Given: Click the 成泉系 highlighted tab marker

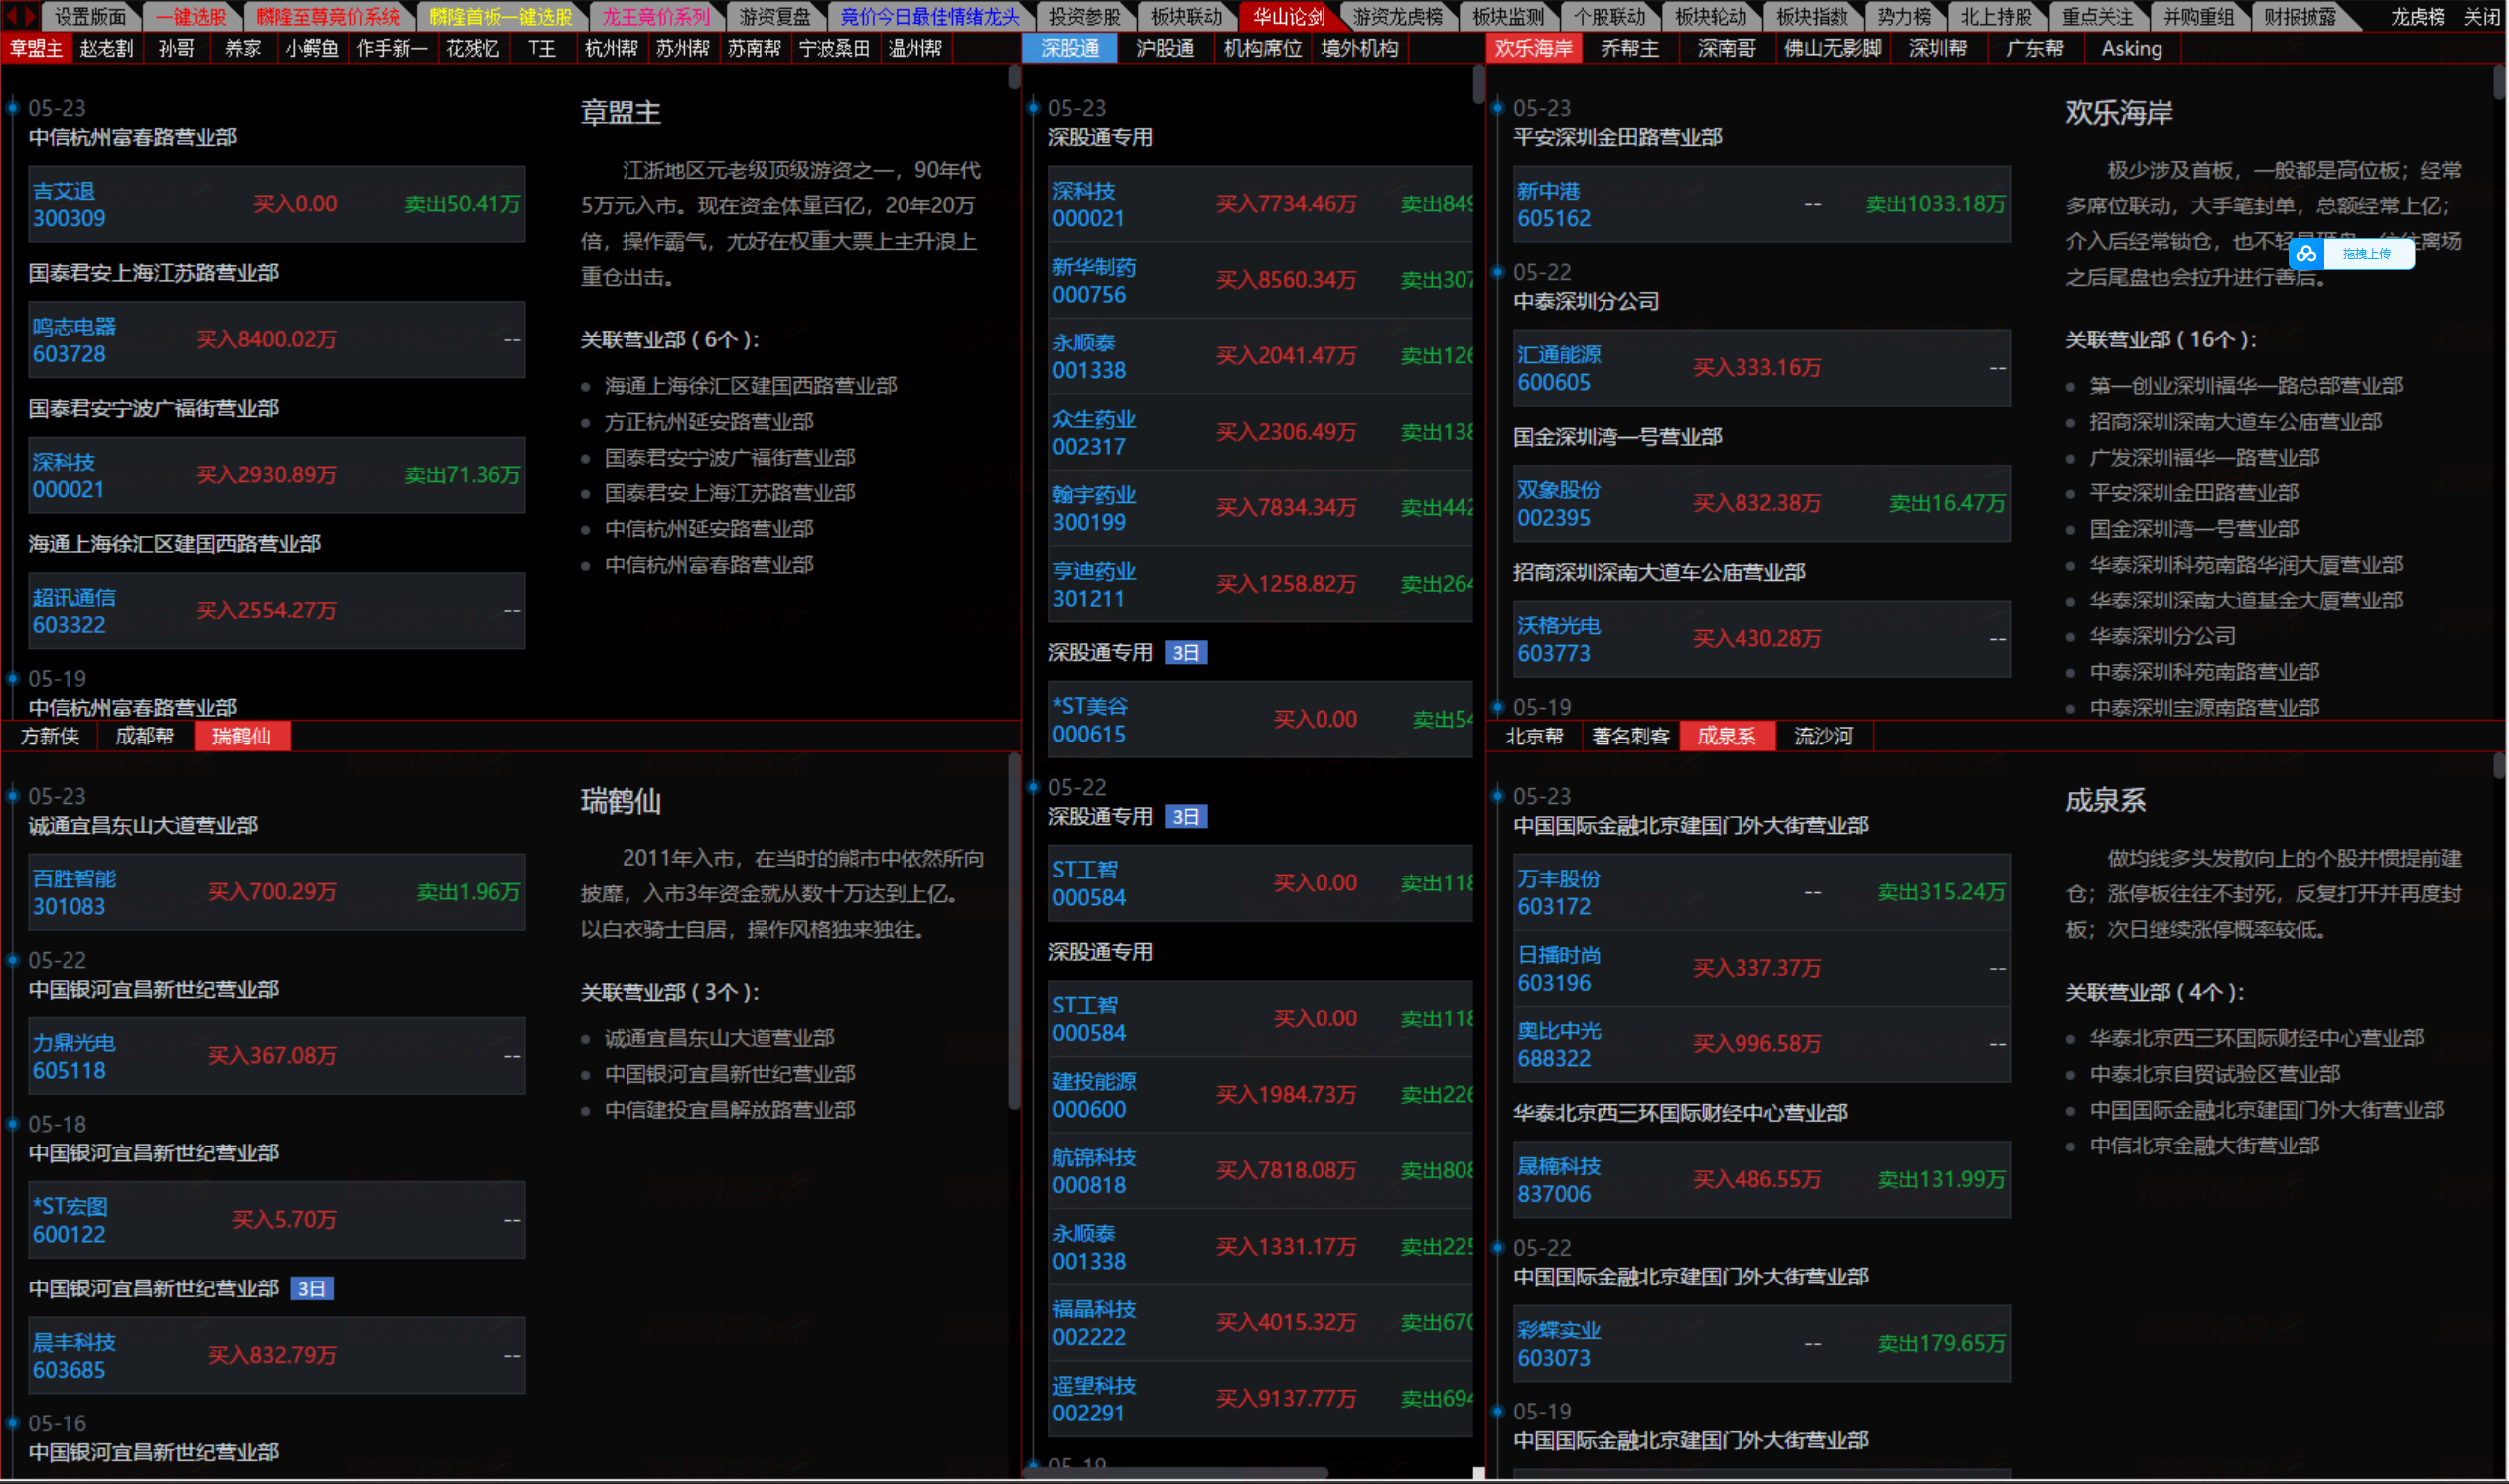Looking at the screenshot, I should tap(1727, 737).
